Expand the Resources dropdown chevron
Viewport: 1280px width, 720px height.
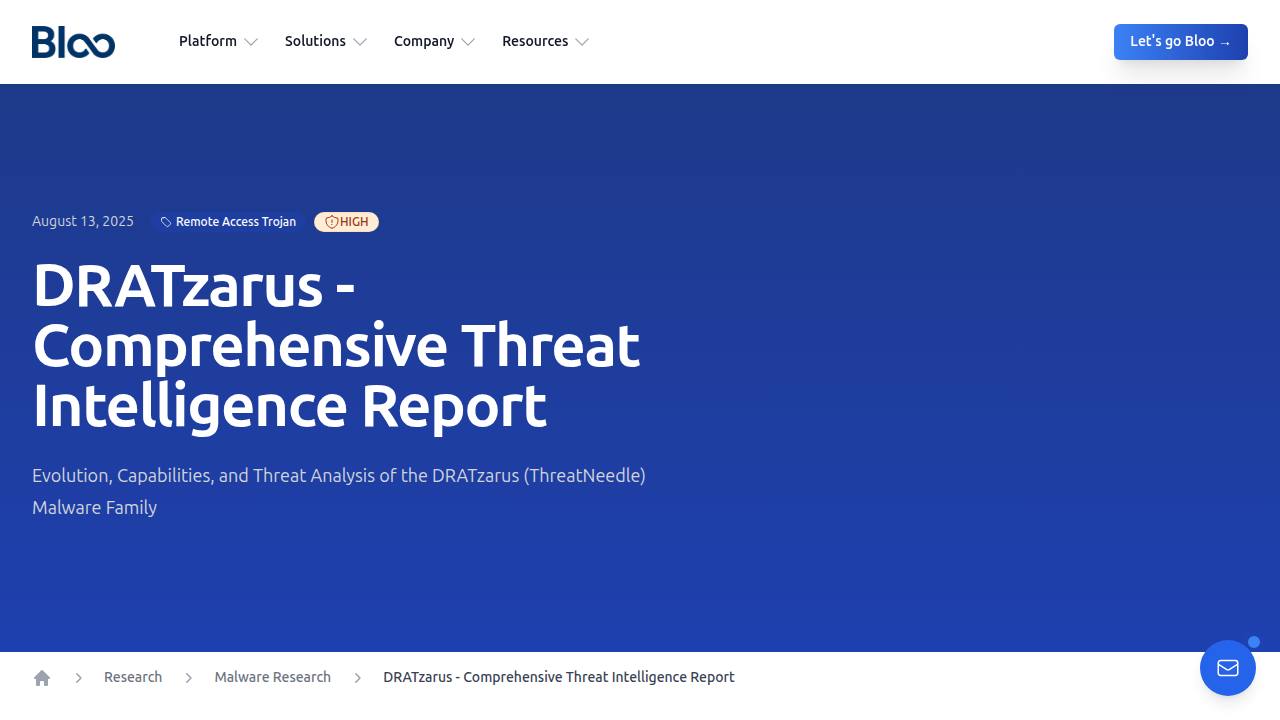tap(582, 42)
